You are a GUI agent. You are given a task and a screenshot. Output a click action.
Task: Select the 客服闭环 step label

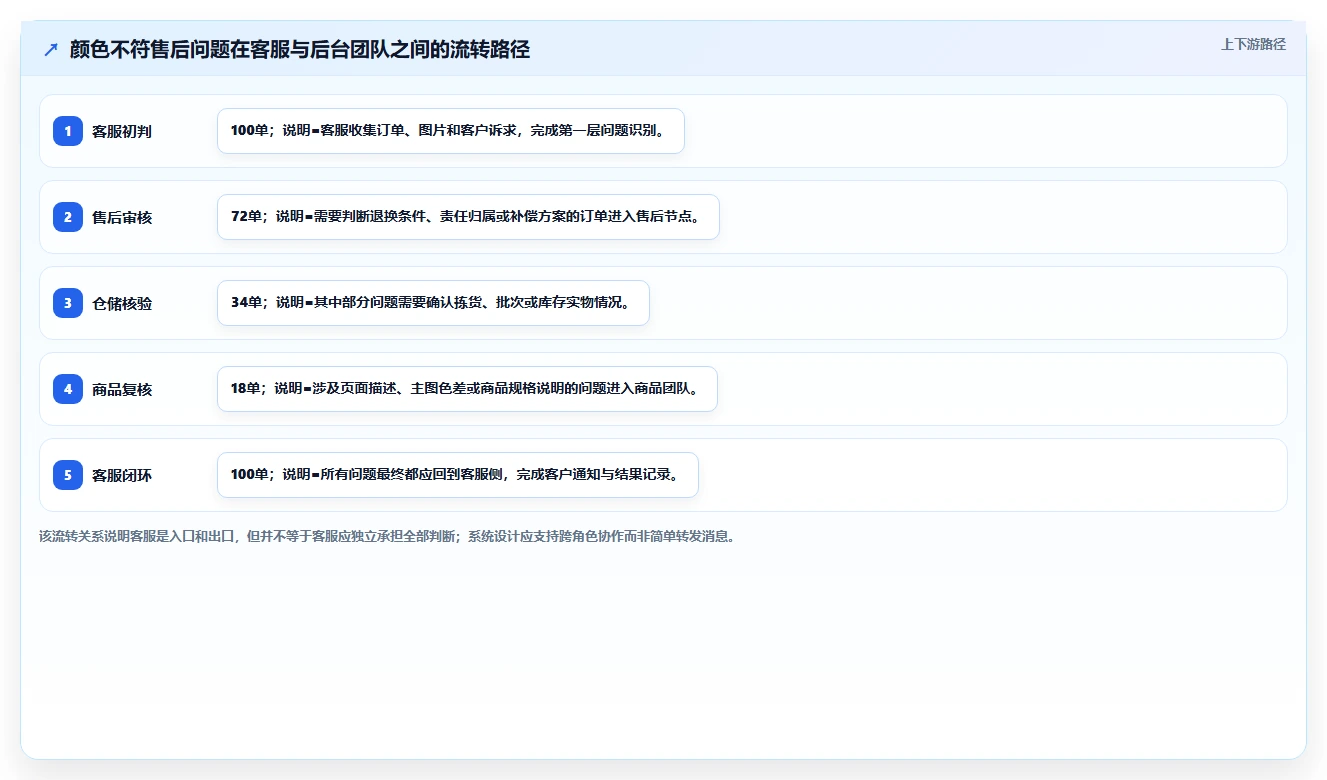(122, 476)
